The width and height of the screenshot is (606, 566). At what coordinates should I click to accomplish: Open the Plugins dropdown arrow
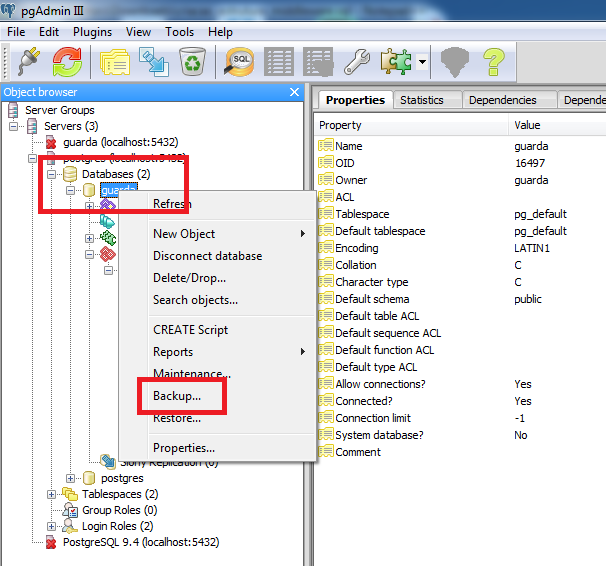click(422, 62)
